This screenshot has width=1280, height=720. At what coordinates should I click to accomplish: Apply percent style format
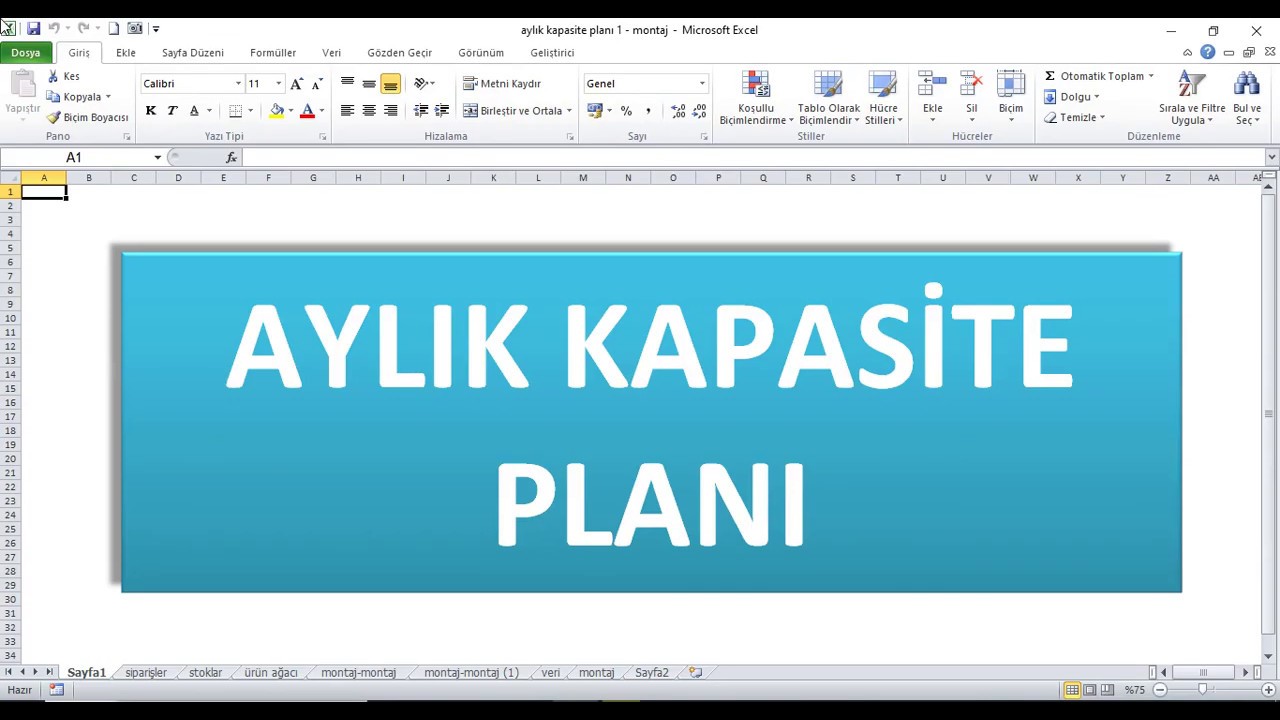(x=626, y=111)
